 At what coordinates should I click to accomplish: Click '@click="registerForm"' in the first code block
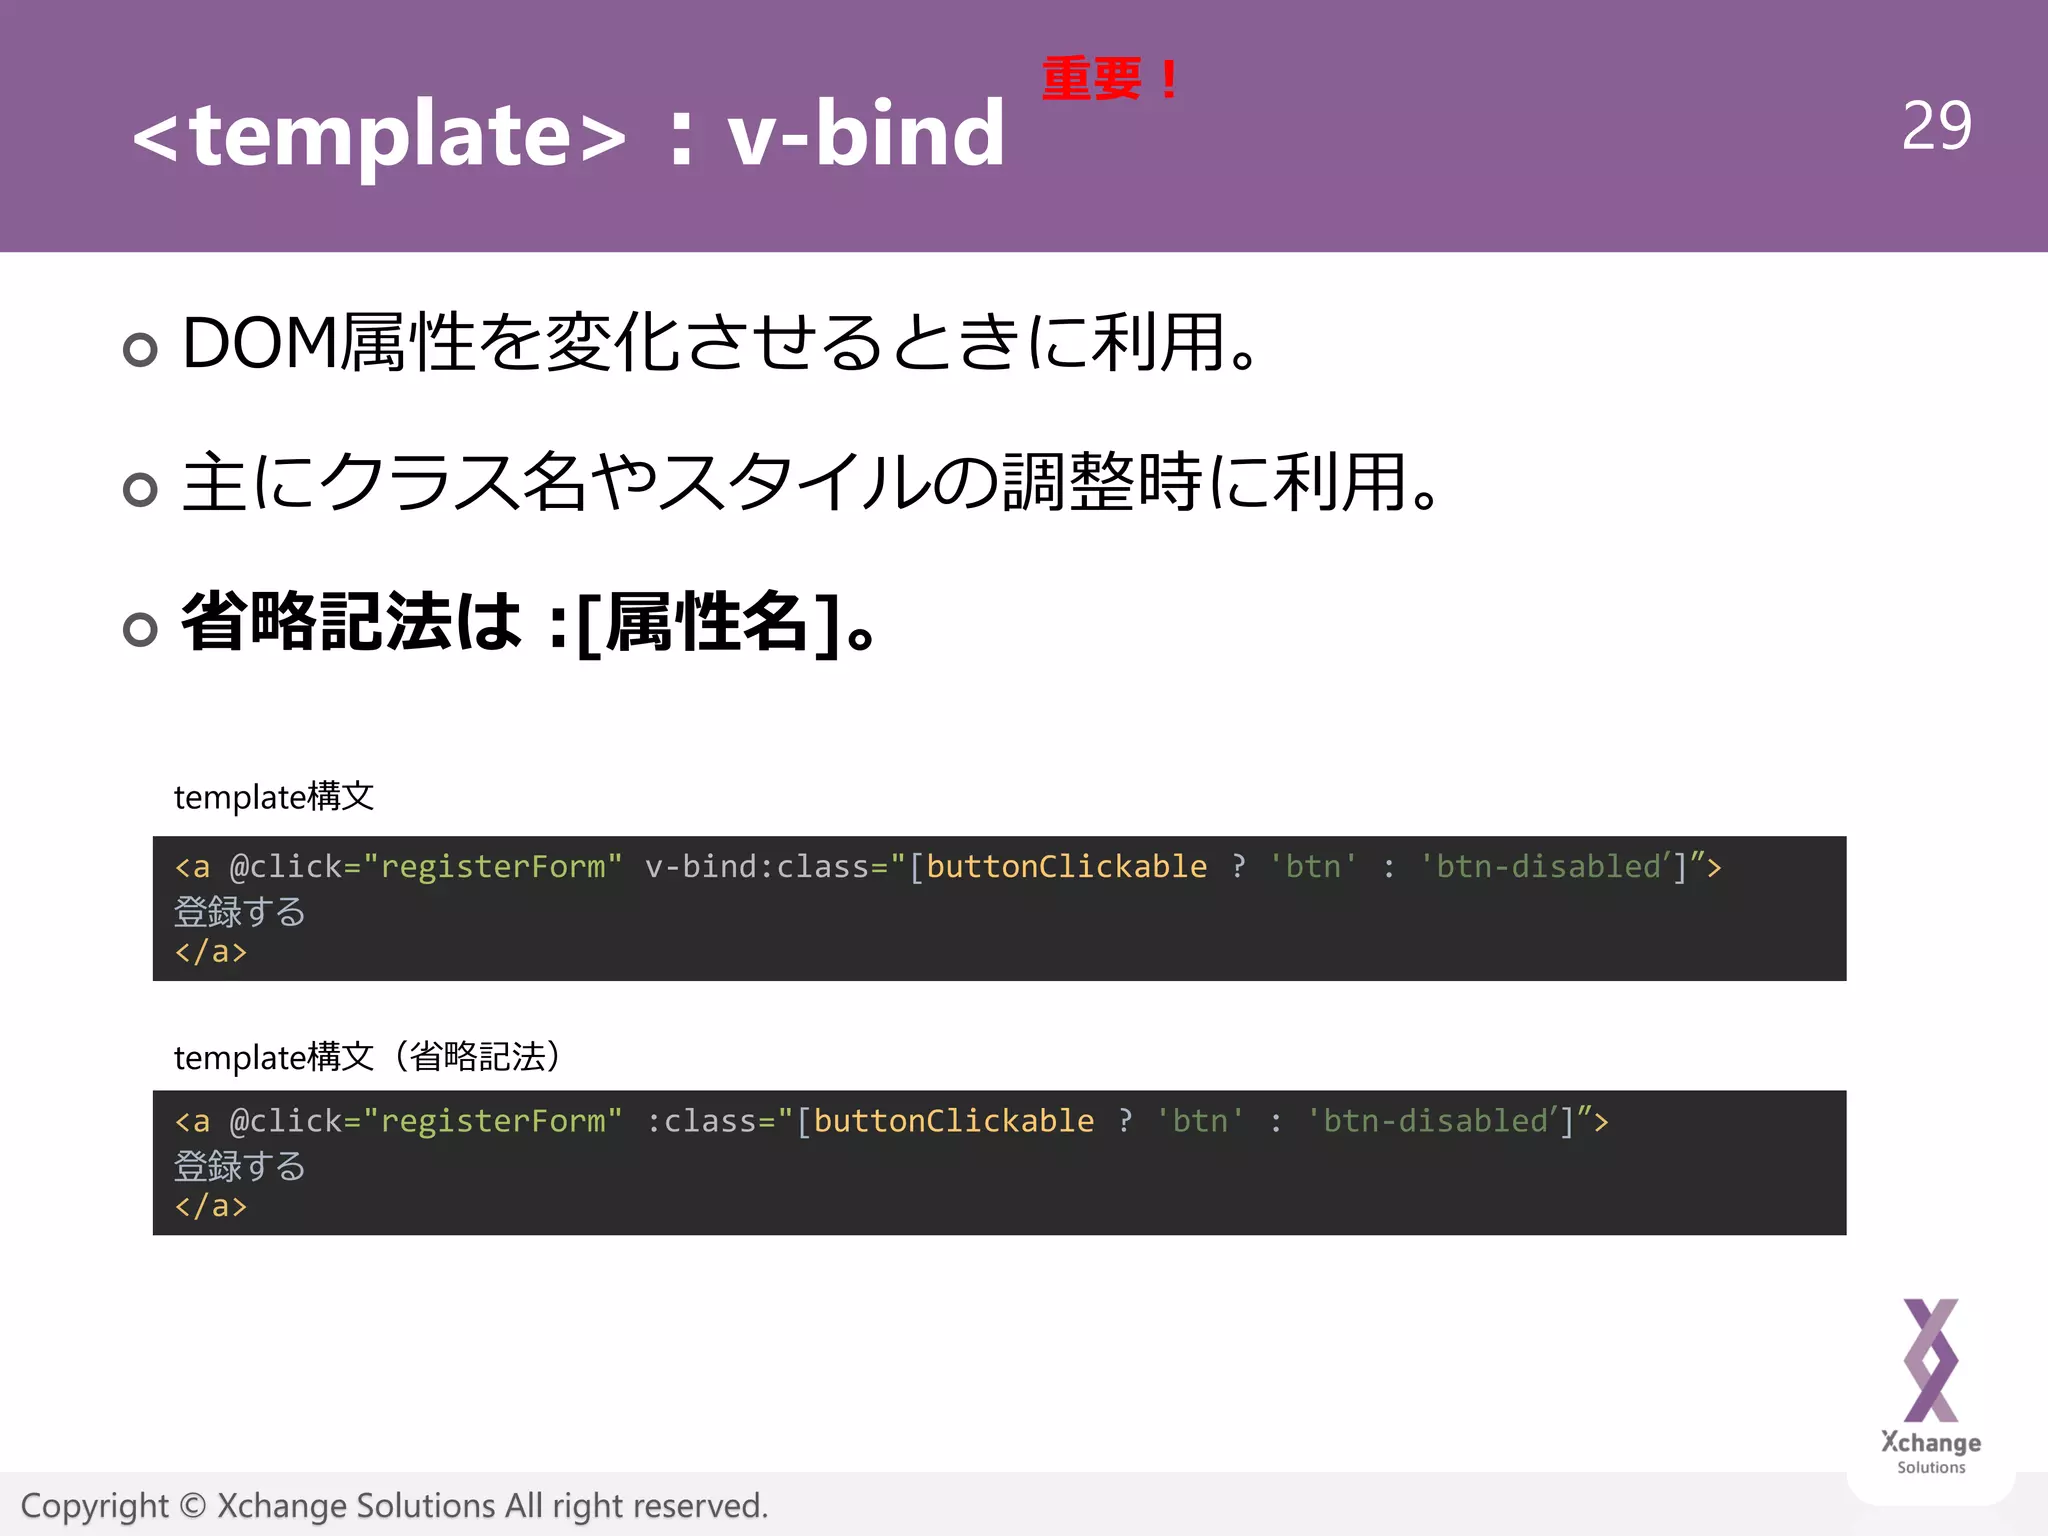click(x=426, y=866)
